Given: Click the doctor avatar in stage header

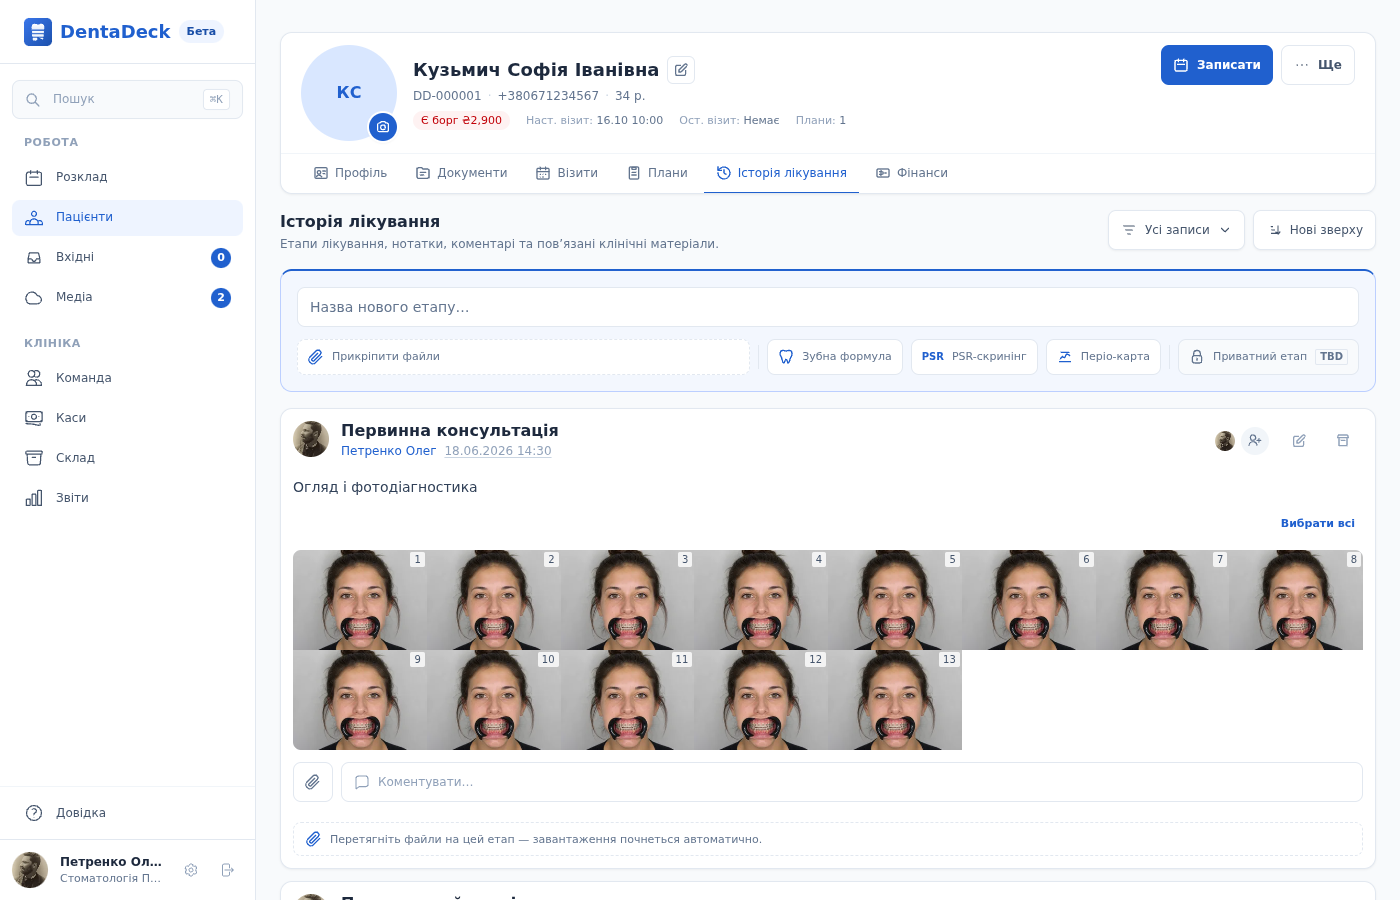Looking at the screenshot, I should pos(311,439).
